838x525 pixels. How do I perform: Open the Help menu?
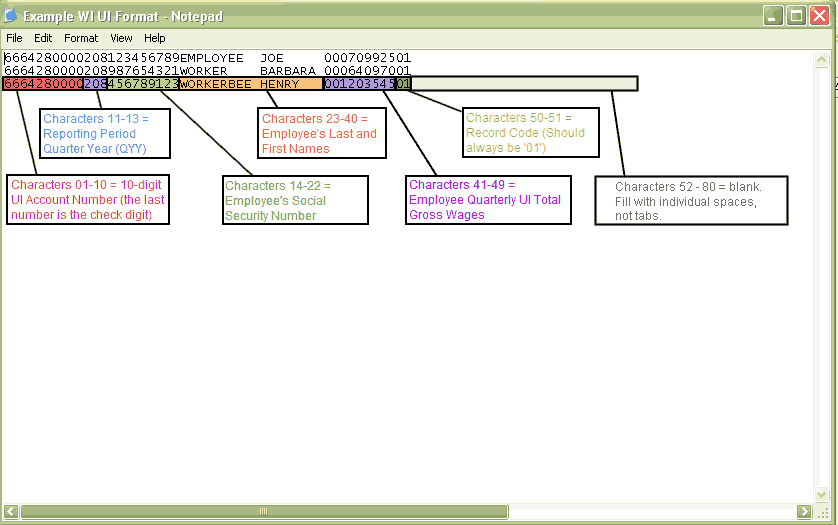pyautogui.click(x=155, y=38)
